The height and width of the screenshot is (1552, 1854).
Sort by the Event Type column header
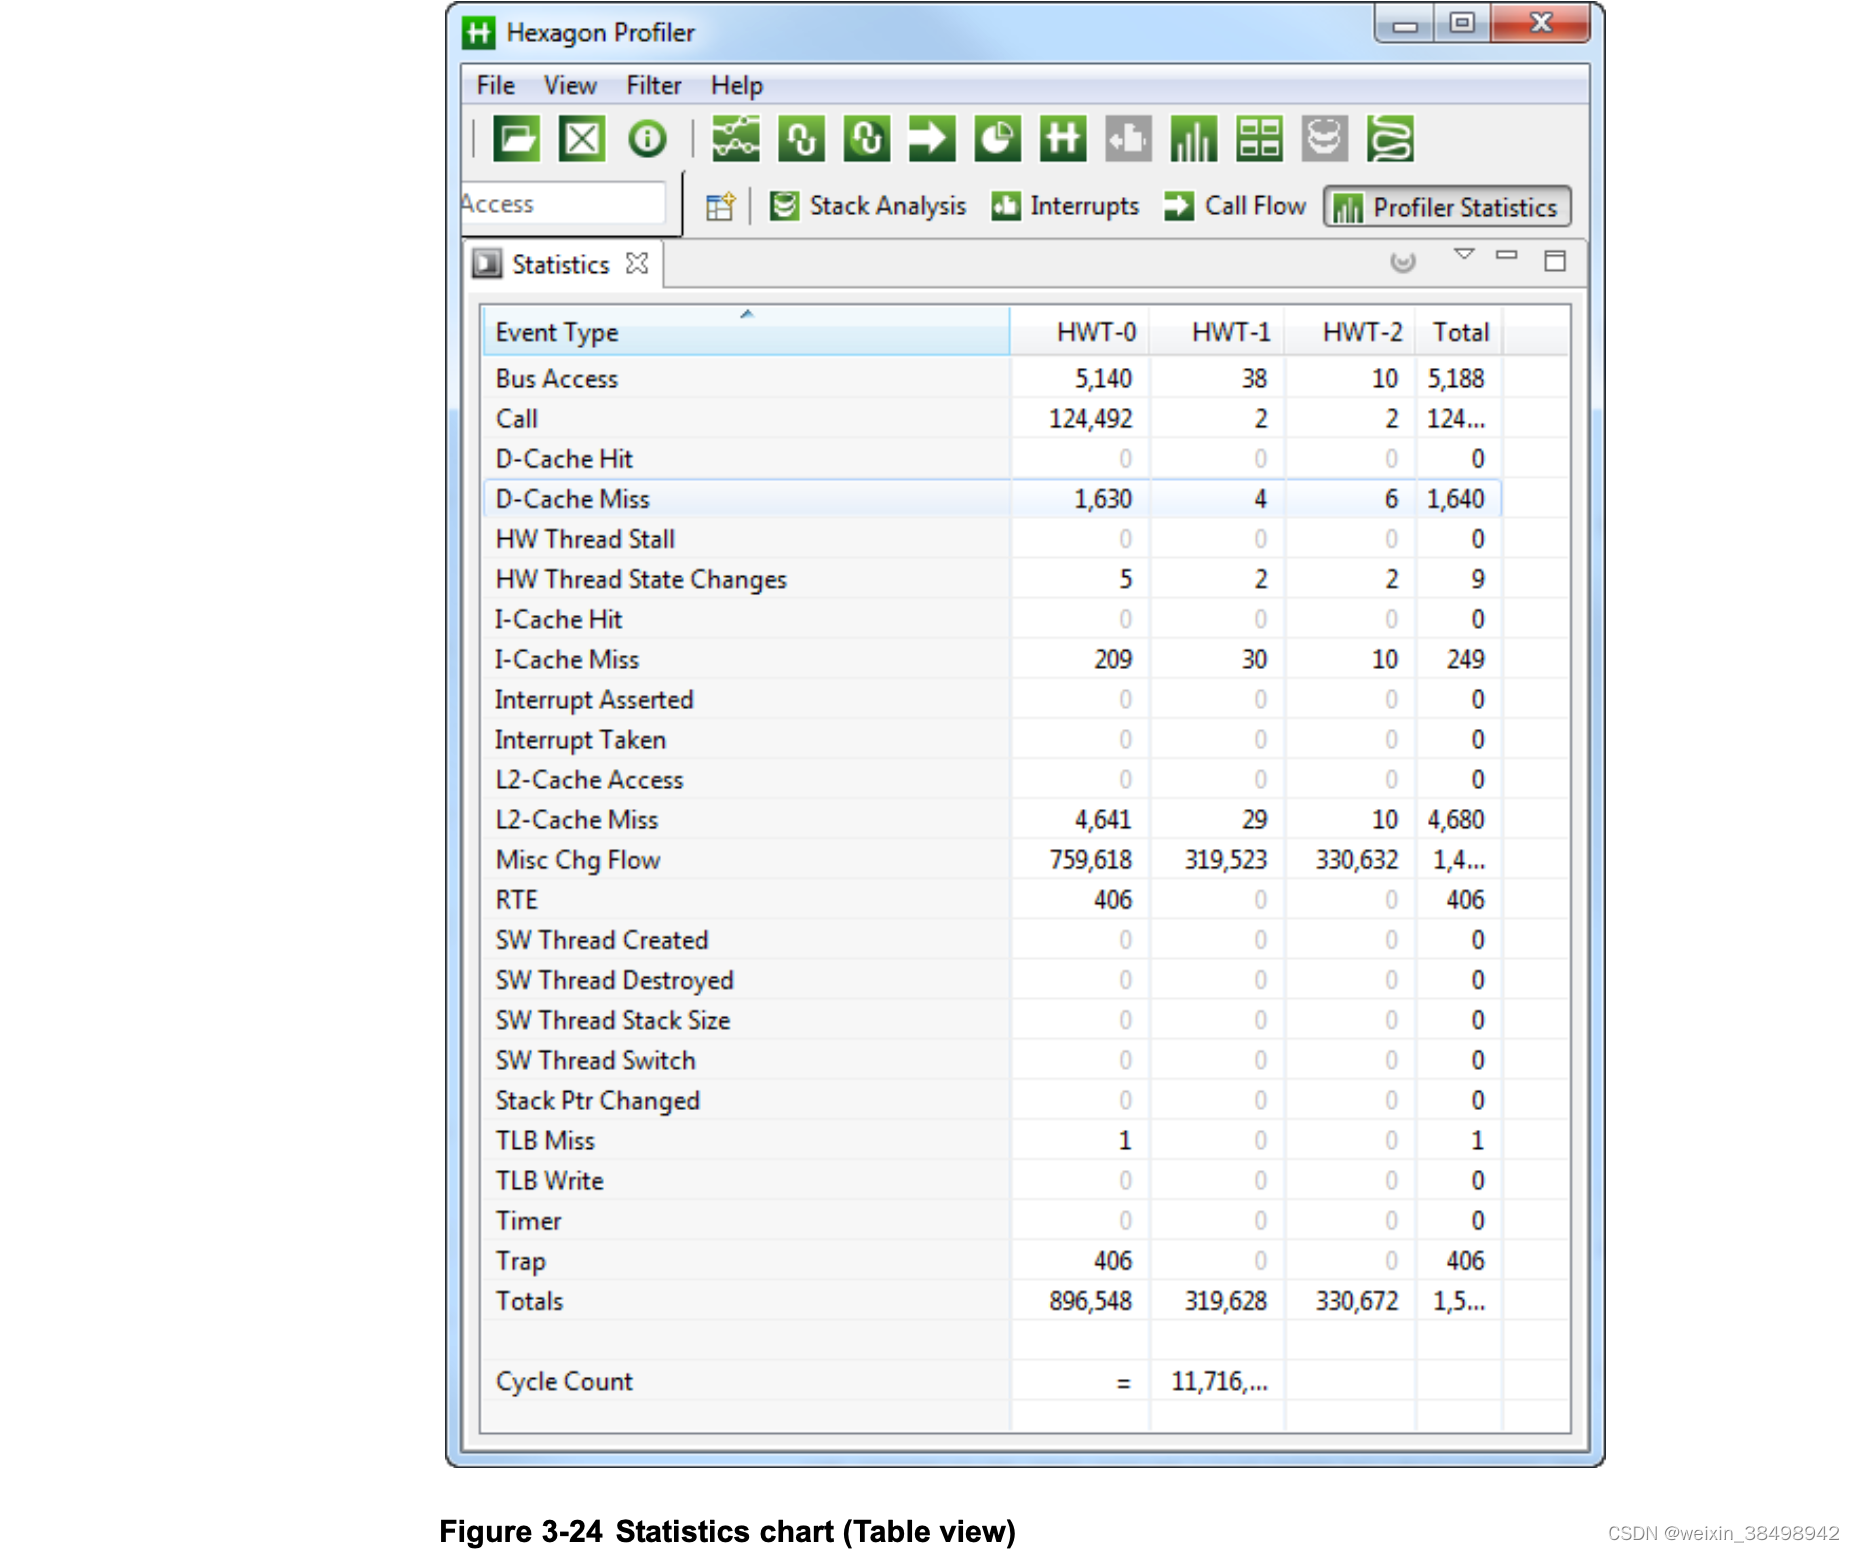745,332
